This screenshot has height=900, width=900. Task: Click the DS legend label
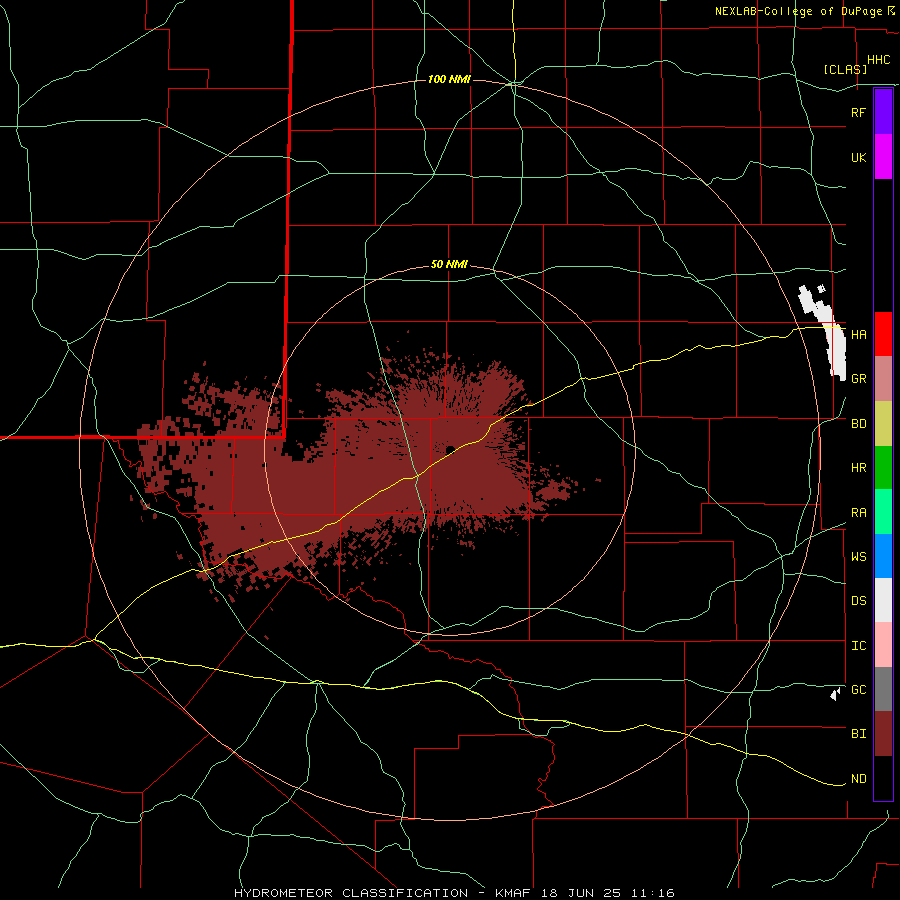(858, 601)
